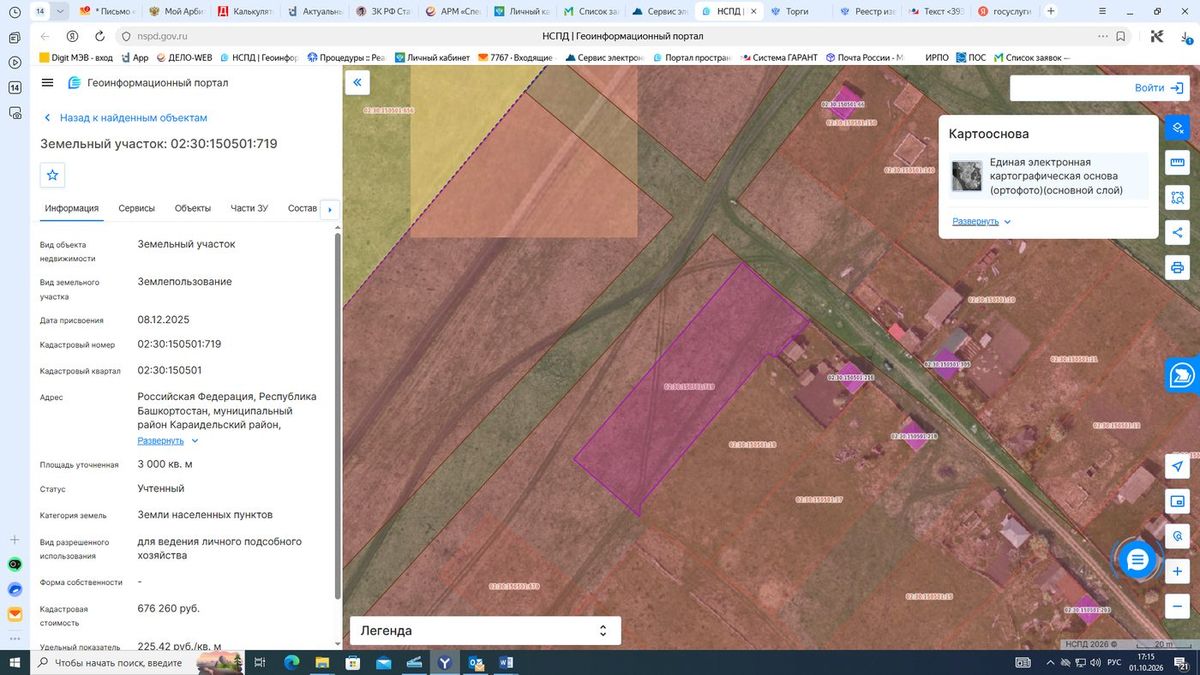Activate the area search tool
The height and width of the screenshot is (675, 1200).
click(x=1177, y=198)
